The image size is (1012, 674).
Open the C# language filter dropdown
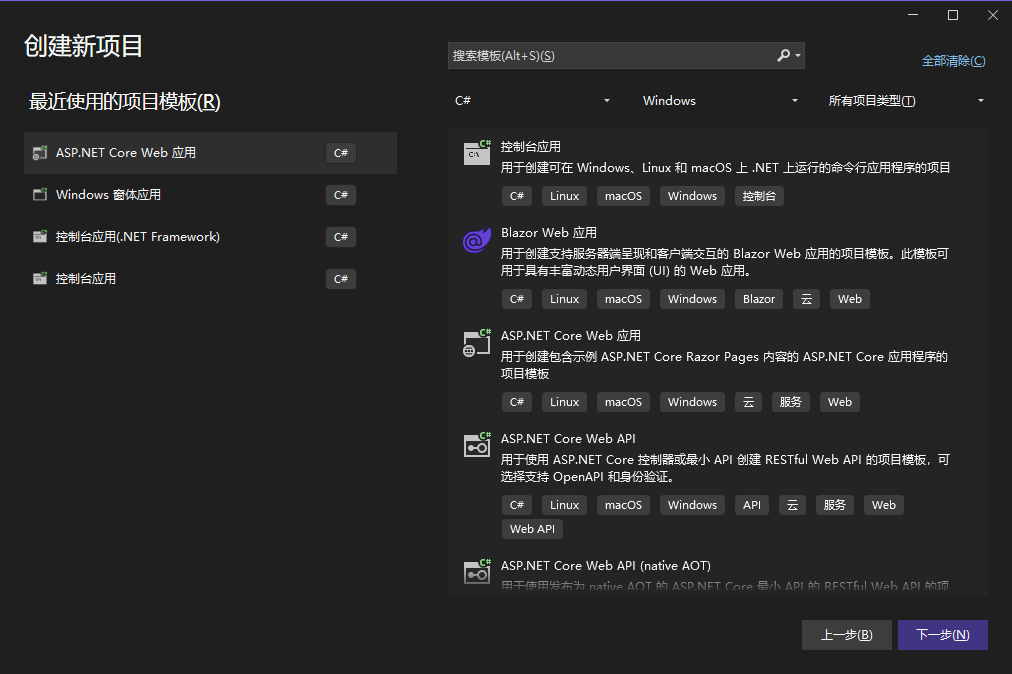[x=531, y=101]
